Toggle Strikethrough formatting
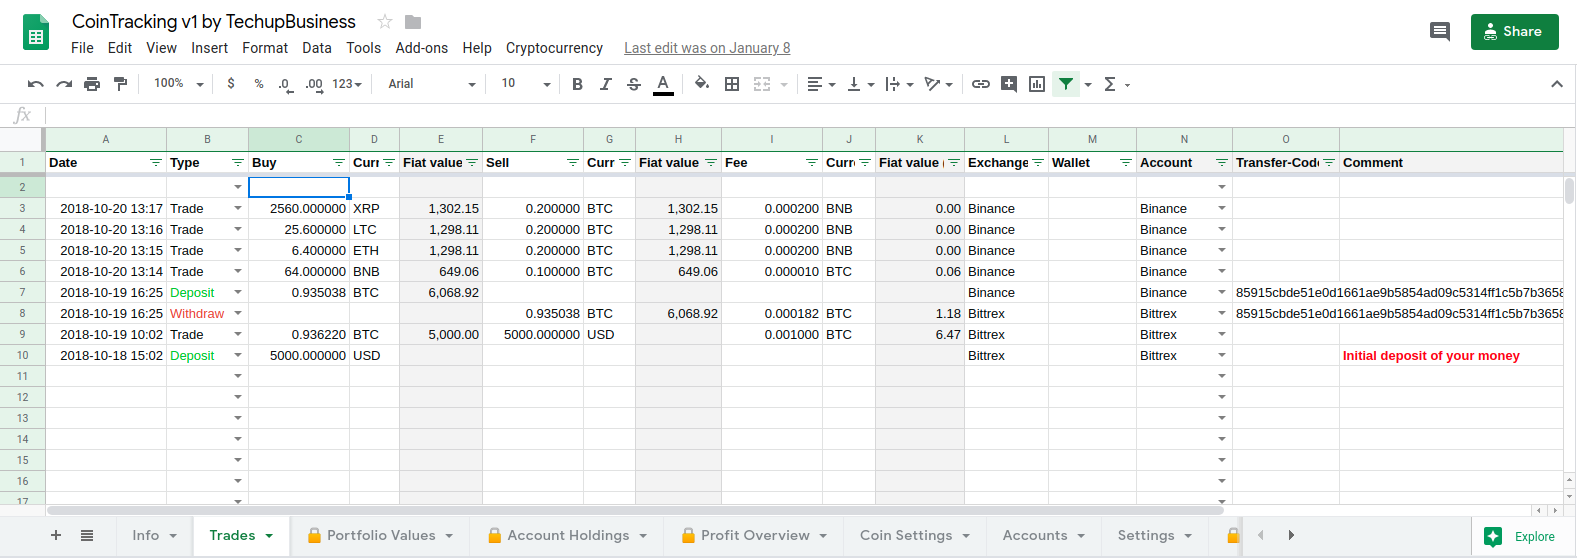The height and width of the screenshot is (558, 1577). (x=634, y=84)
